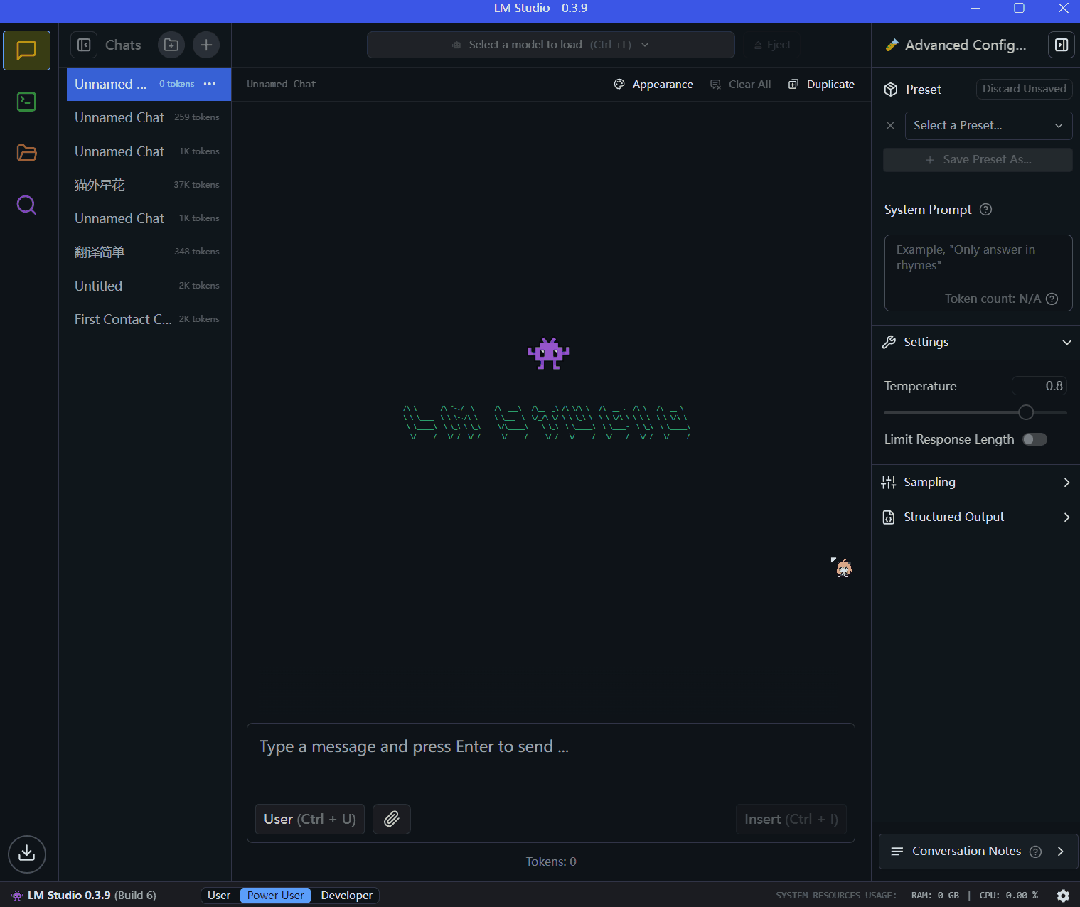
Task: Toggle Limit Response Length switch
Action: coord(1034,439)
